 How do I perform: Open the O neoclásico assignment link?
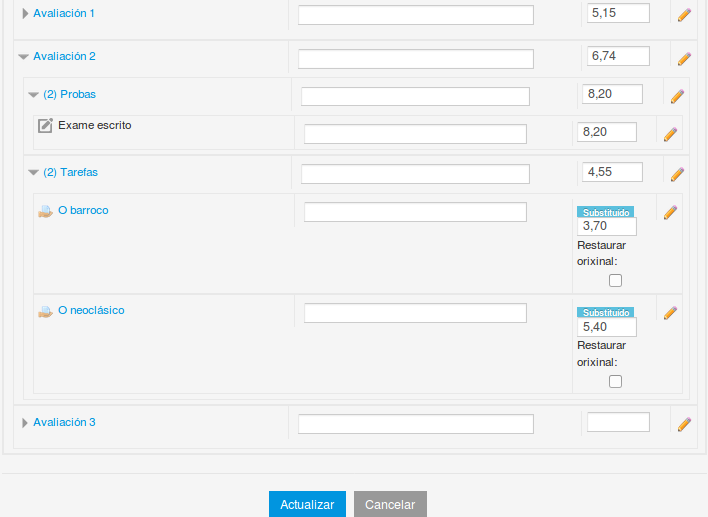[x=91, y=311]
